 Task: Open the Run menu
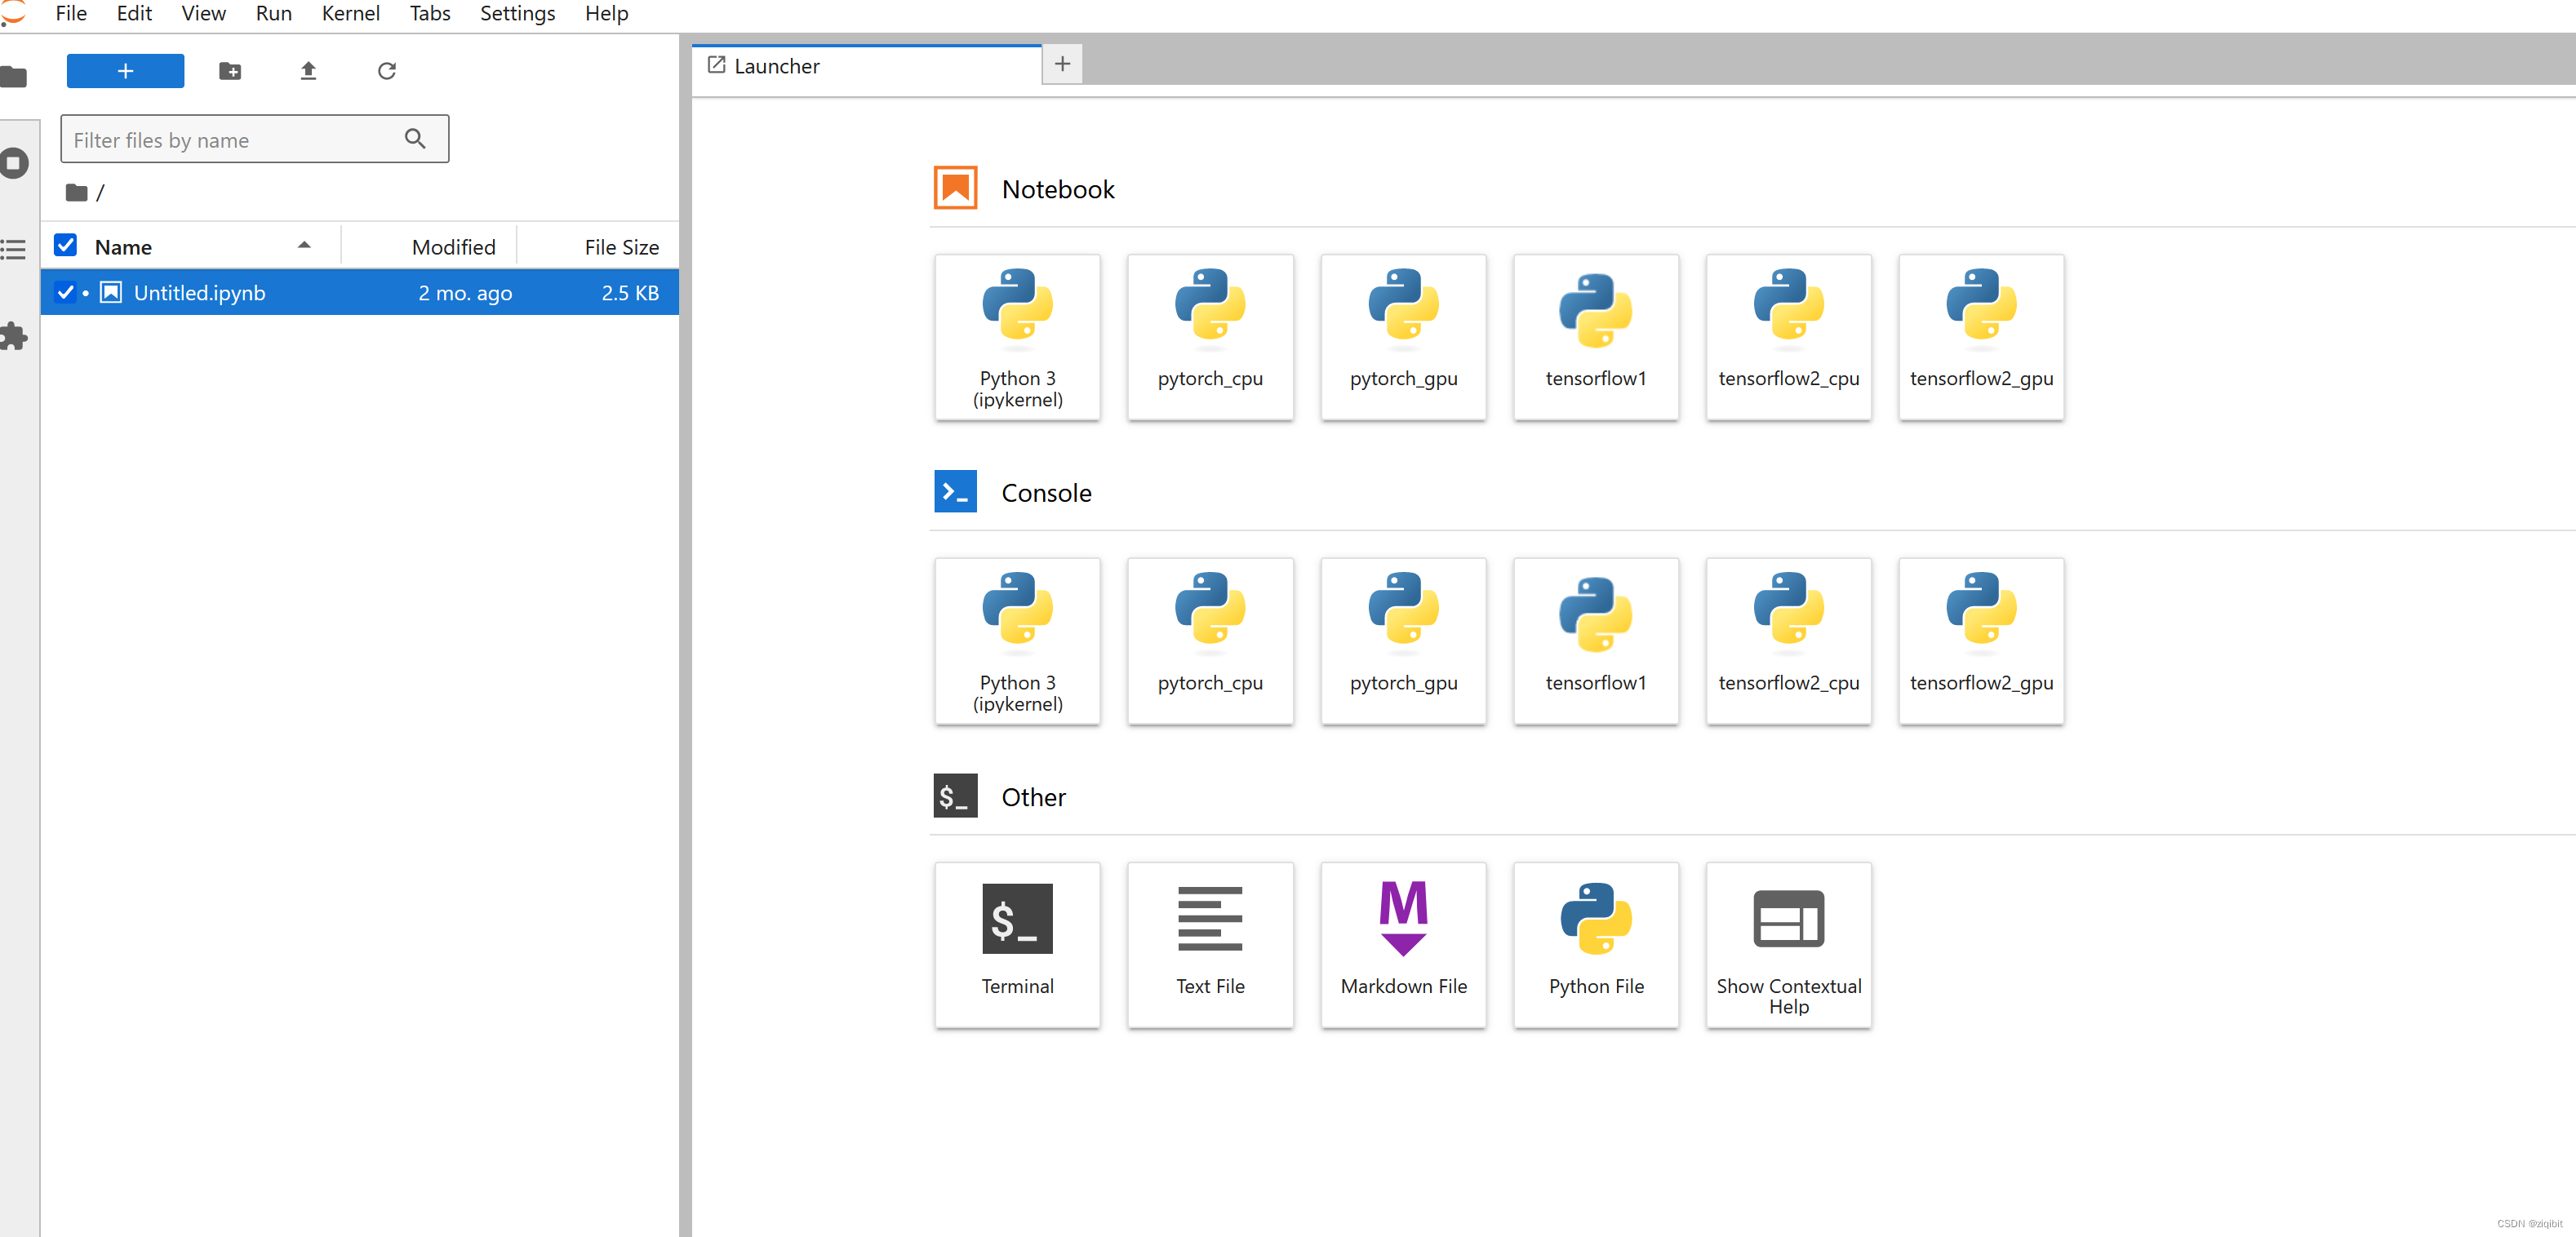point(274,14)
